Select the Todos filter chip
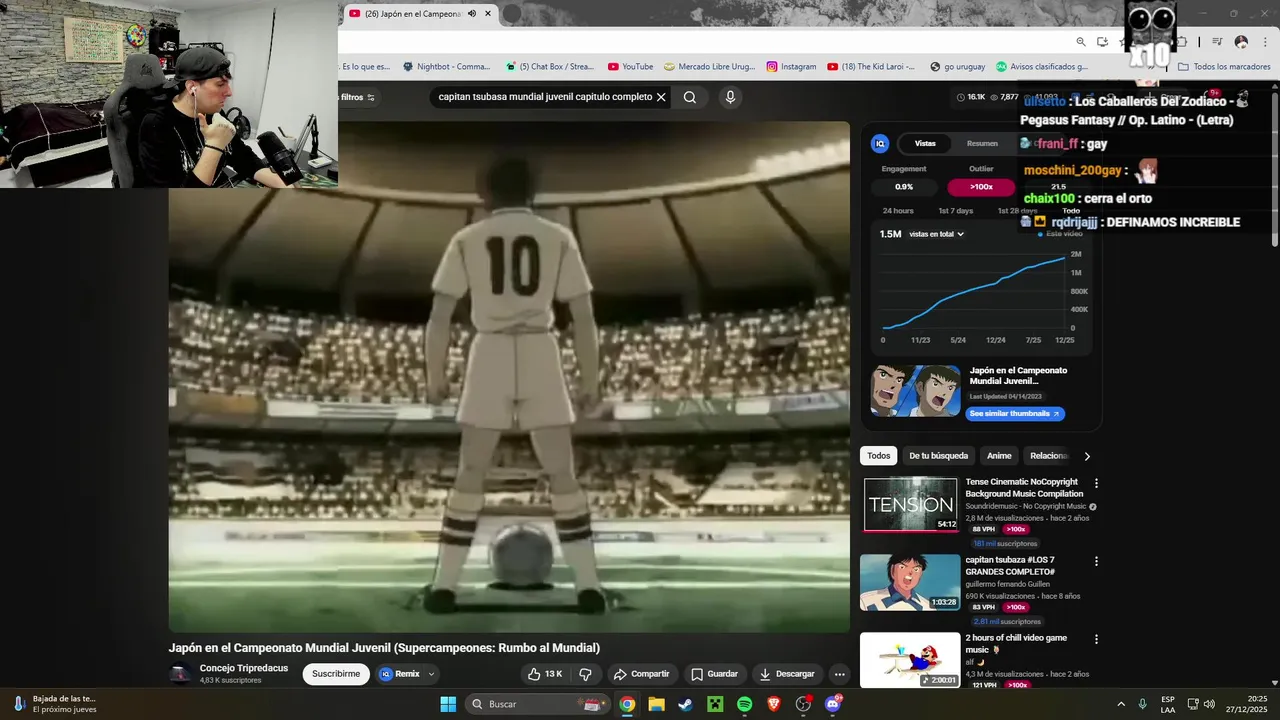The height and width of the screenshot is (720, 1280). pos(878,456)
